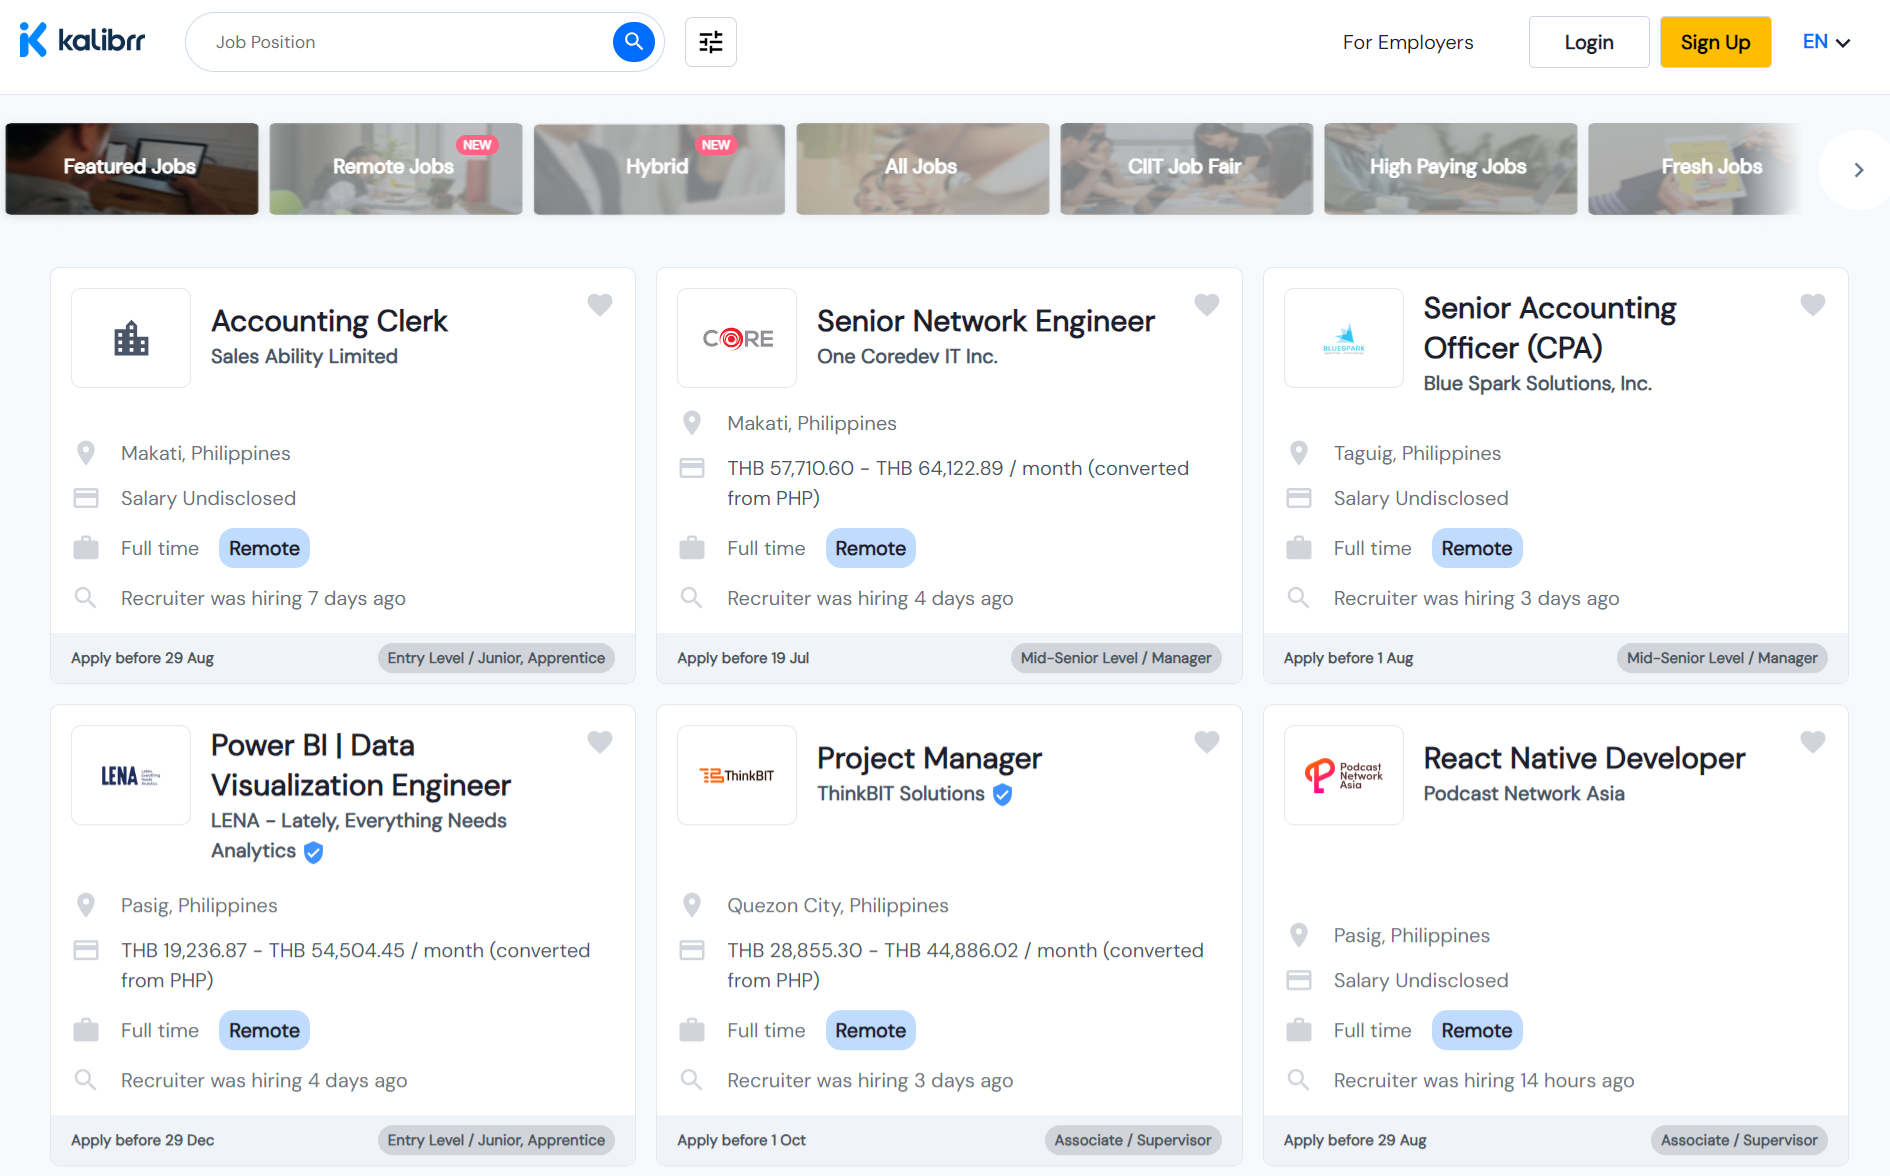Open the Remote Jobs category
The image size is (1890, 1176).
pyautogui.click(x=396, y=168)
